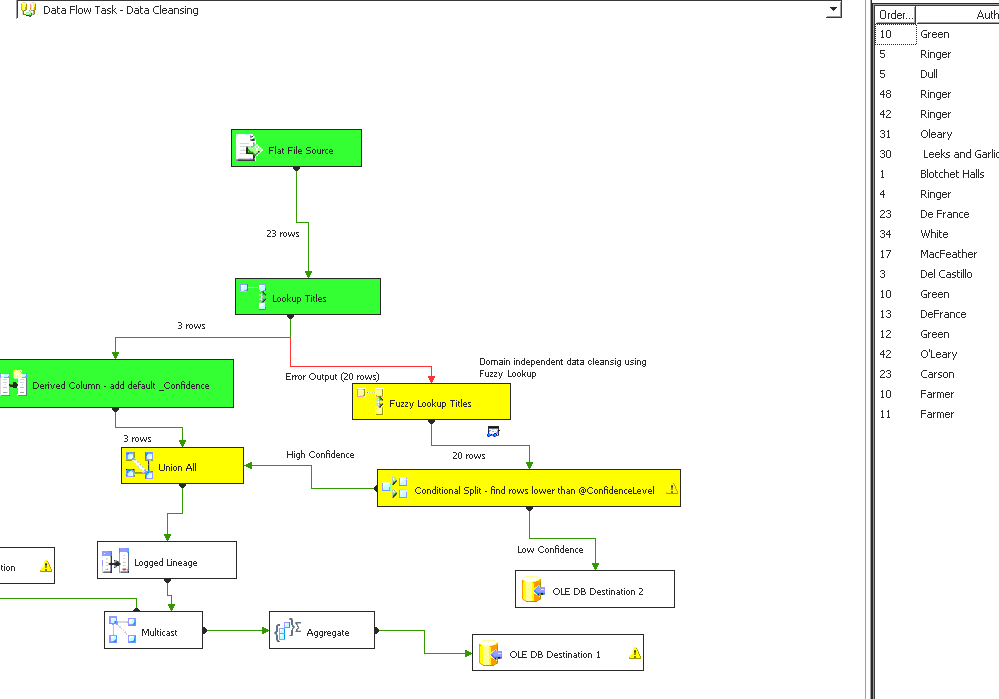Click the Union All label

[177, 468]
